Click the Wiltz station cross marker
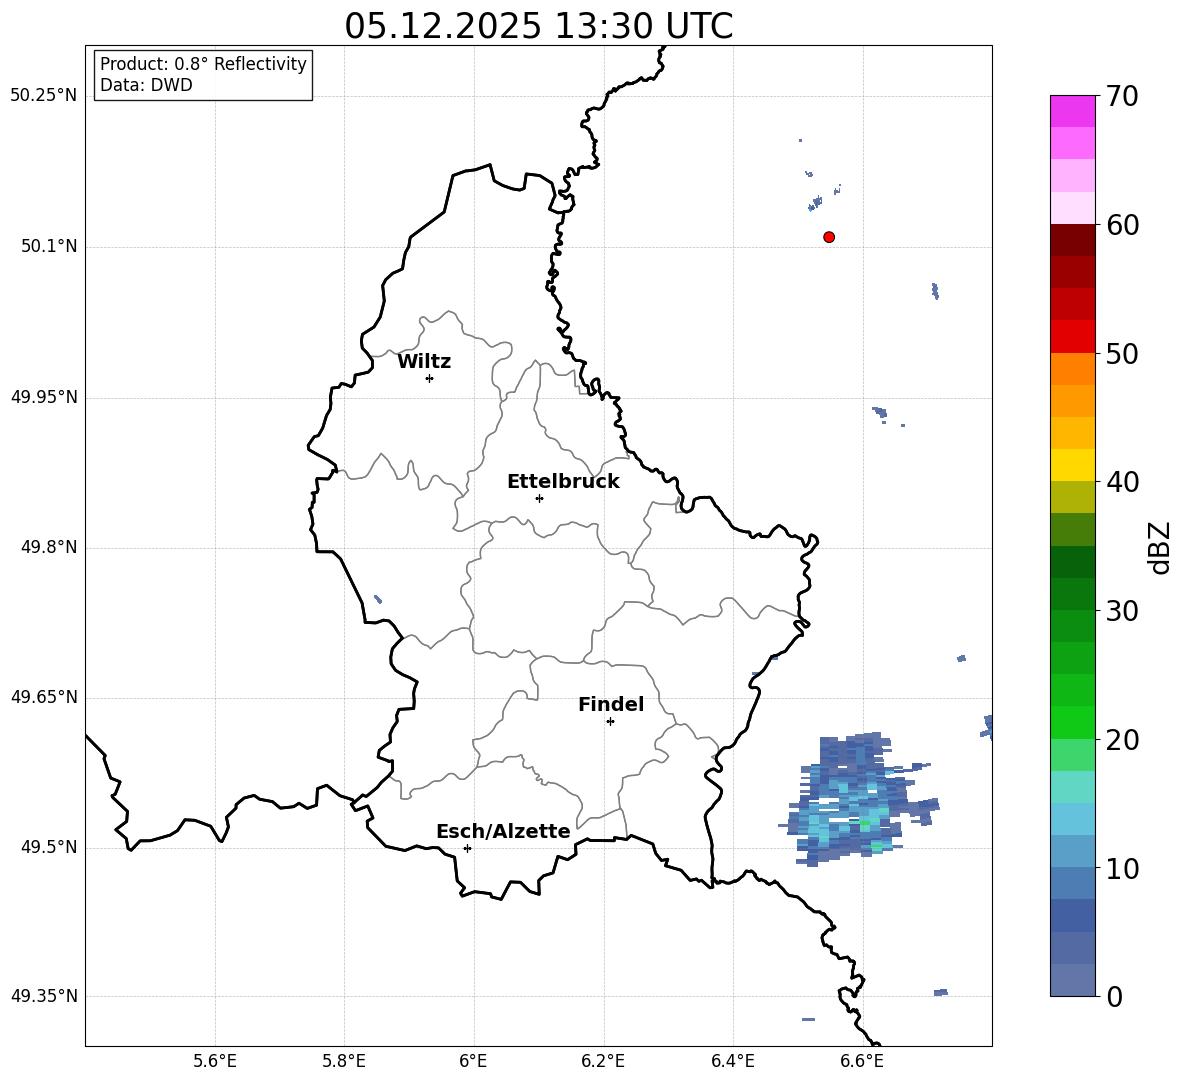 [x=429, y=378]
